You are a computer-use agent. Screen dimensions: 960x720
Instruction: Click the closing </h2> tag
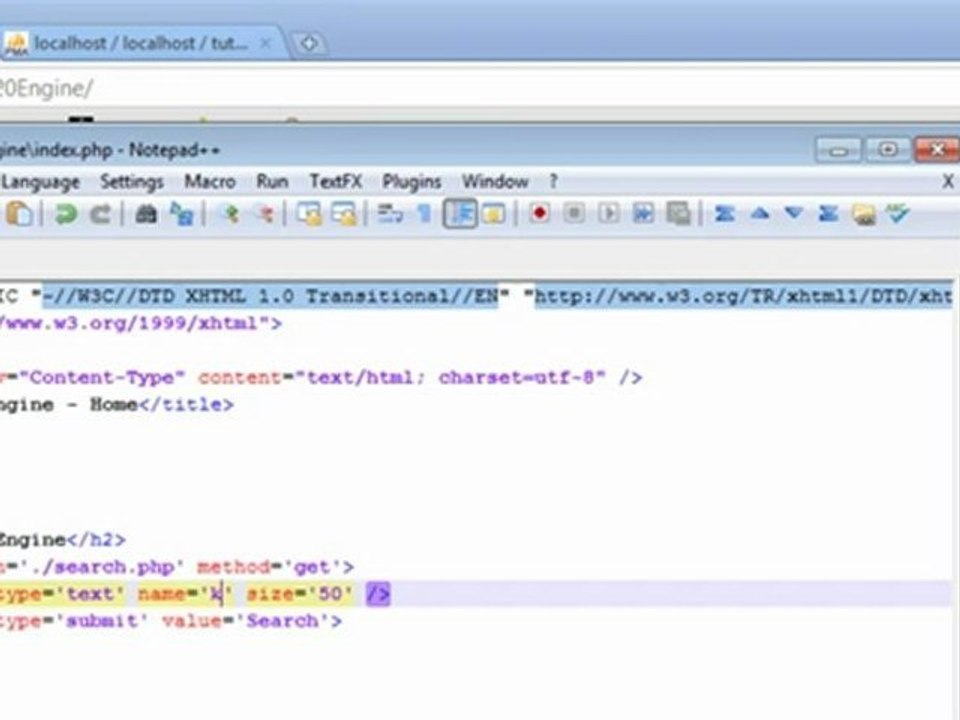point(96,540)
